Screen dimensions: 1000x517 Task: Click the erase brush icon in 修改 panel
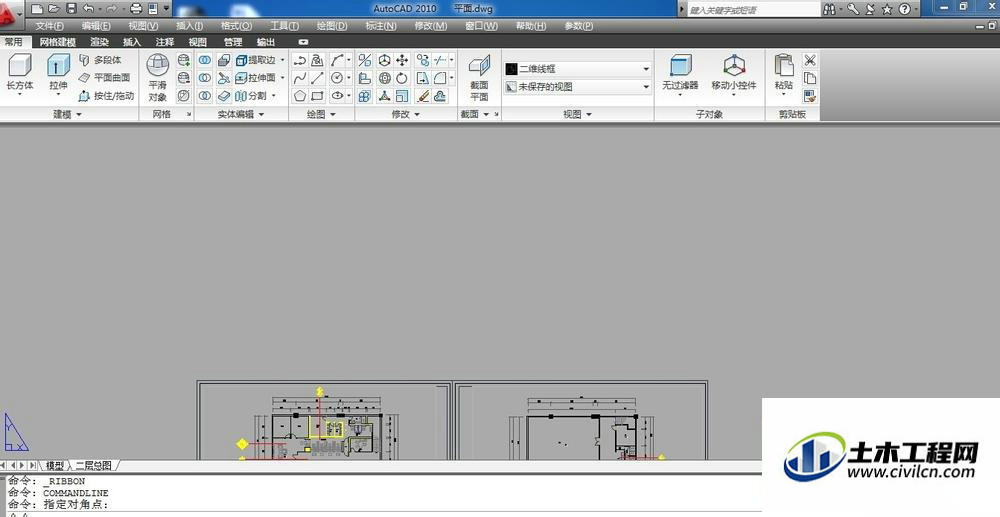click(422, 96)
